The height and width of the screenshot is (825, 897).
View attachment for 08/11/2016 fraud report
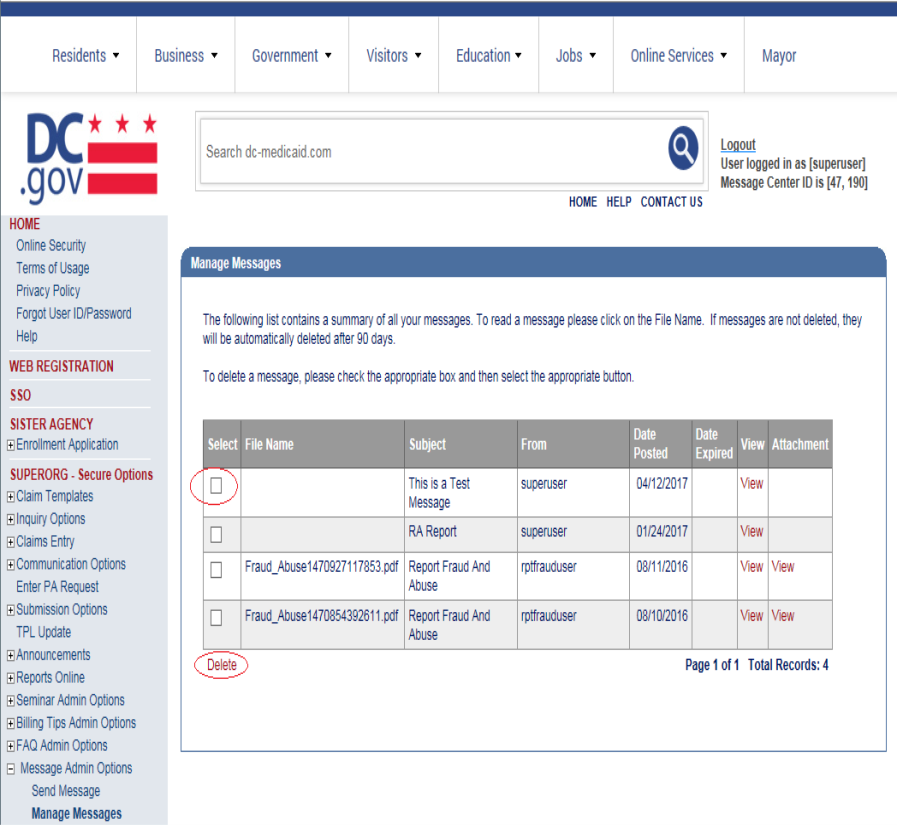[783, 567]
